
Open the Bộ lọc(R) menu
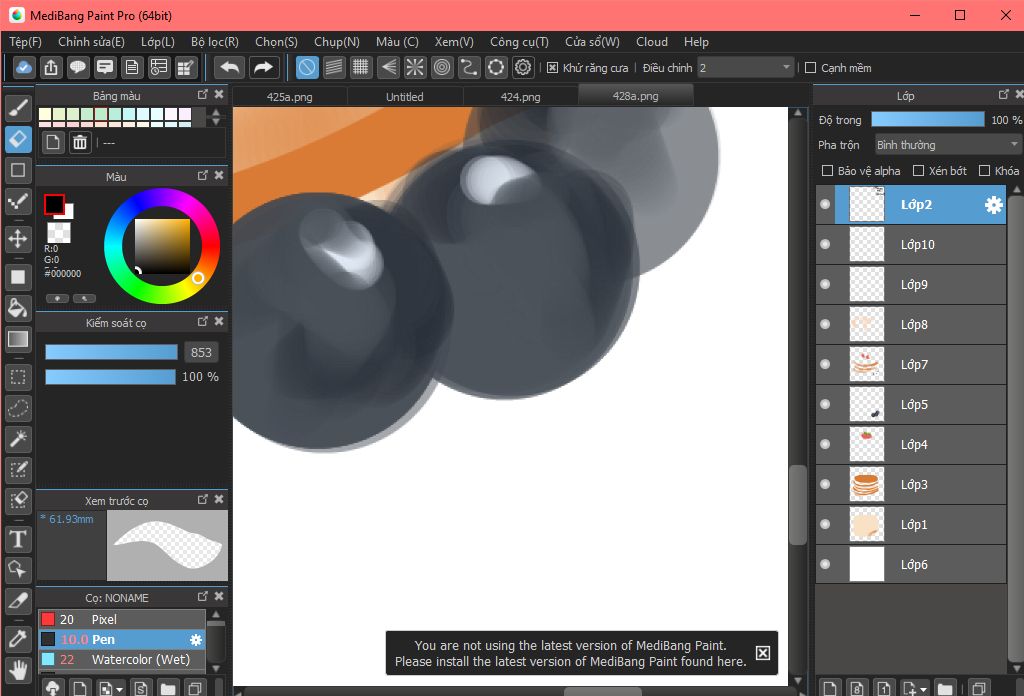tap(215, 42)
